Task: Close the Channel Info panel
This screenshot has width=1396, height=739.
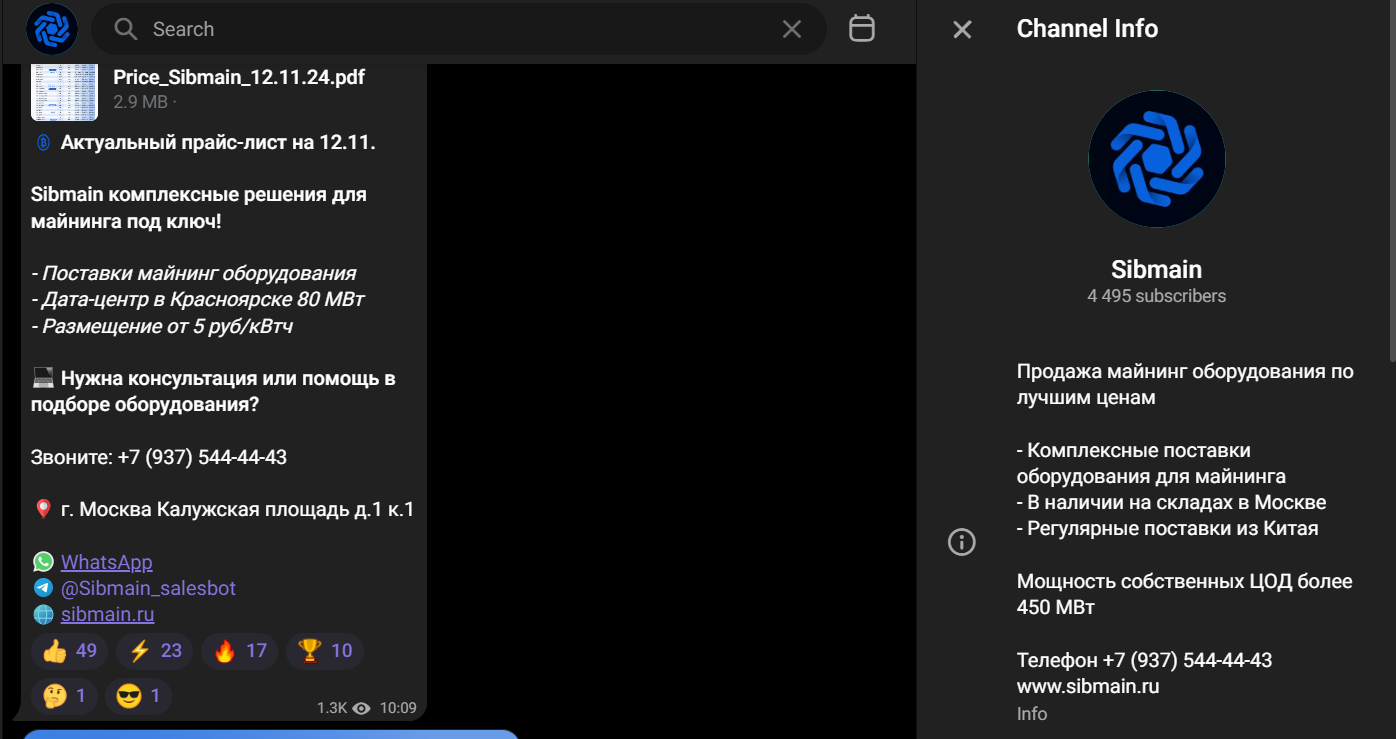Action: [x=962, y=29]
